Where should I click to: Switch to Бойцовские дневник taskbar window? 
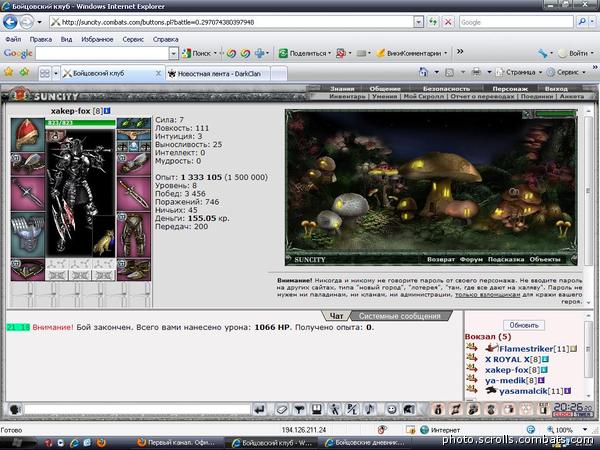point(365,443)
